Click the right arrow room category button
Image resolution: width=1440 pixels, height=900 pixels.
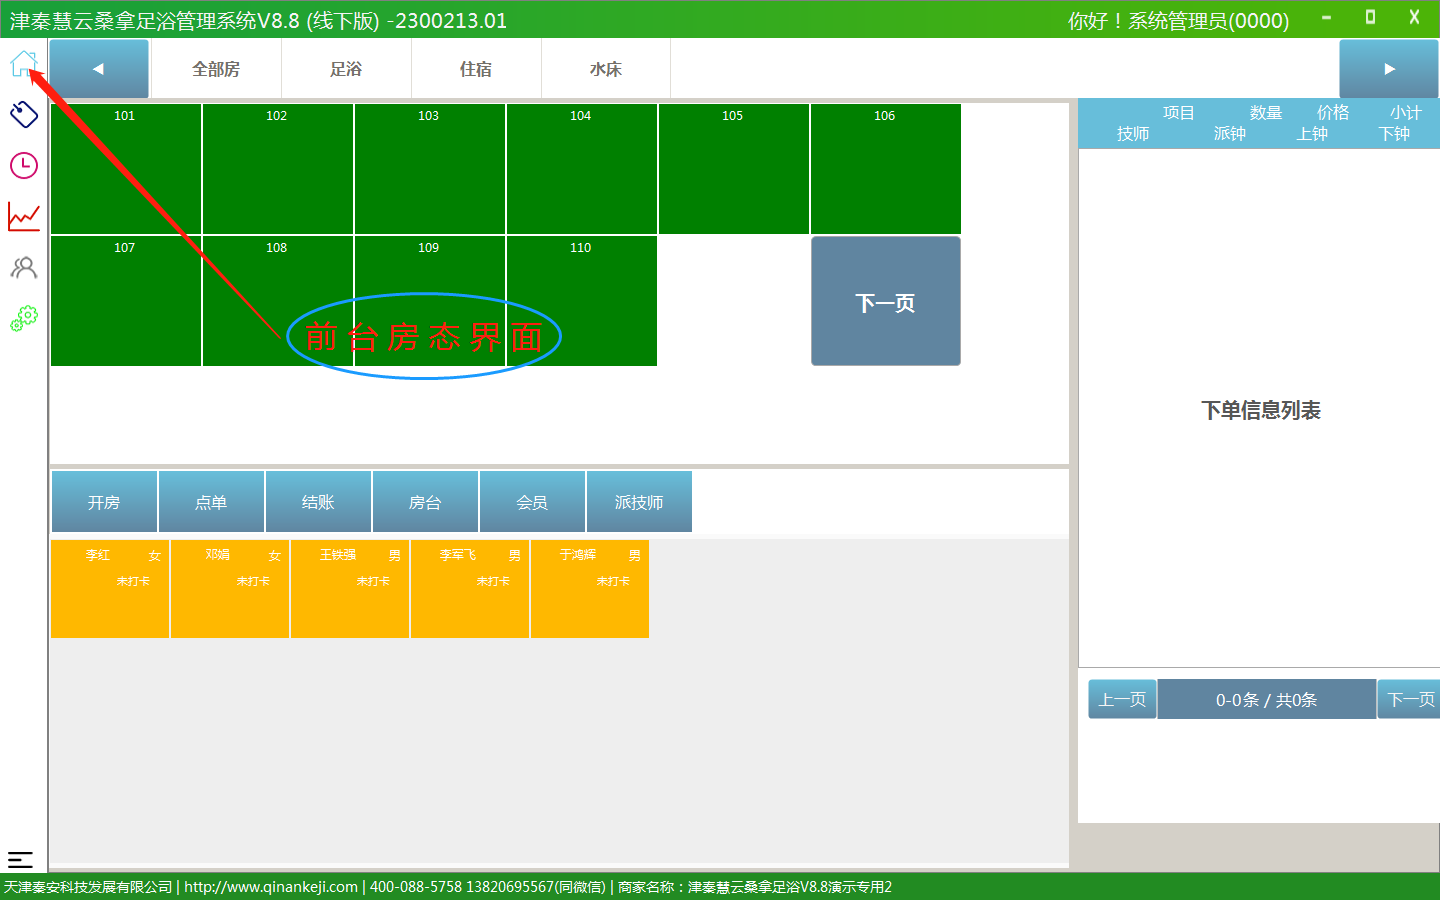[1388, 69]
